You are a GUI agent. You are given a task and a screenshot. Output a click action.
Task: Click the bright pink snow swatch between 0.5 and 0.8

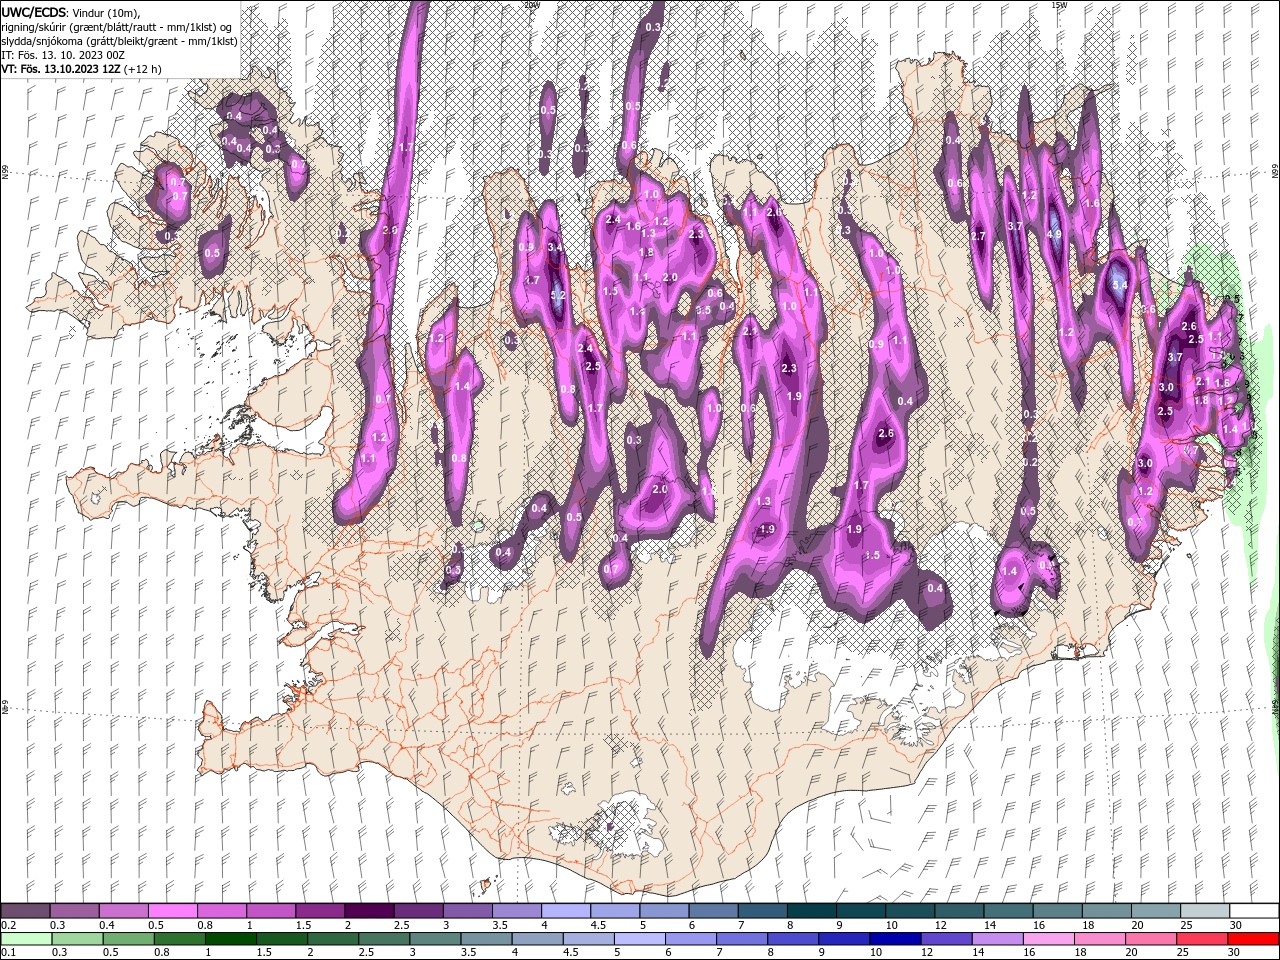[x=172, y=911]
